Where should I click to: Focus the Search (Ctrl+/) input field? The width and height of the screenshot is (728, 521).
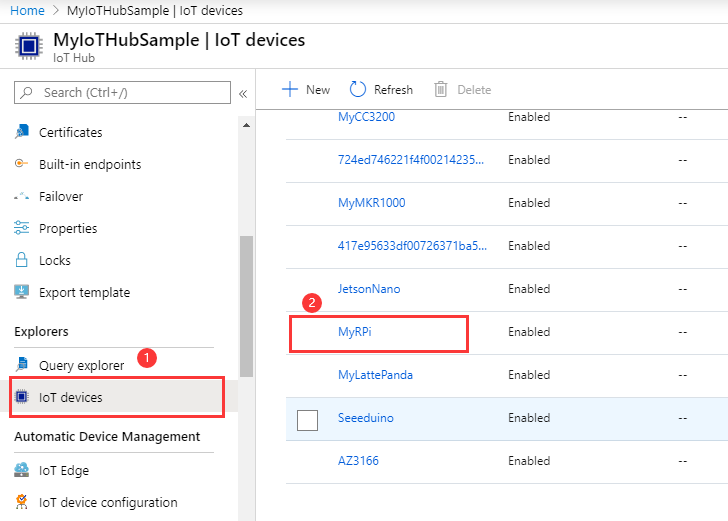point(123,92)
